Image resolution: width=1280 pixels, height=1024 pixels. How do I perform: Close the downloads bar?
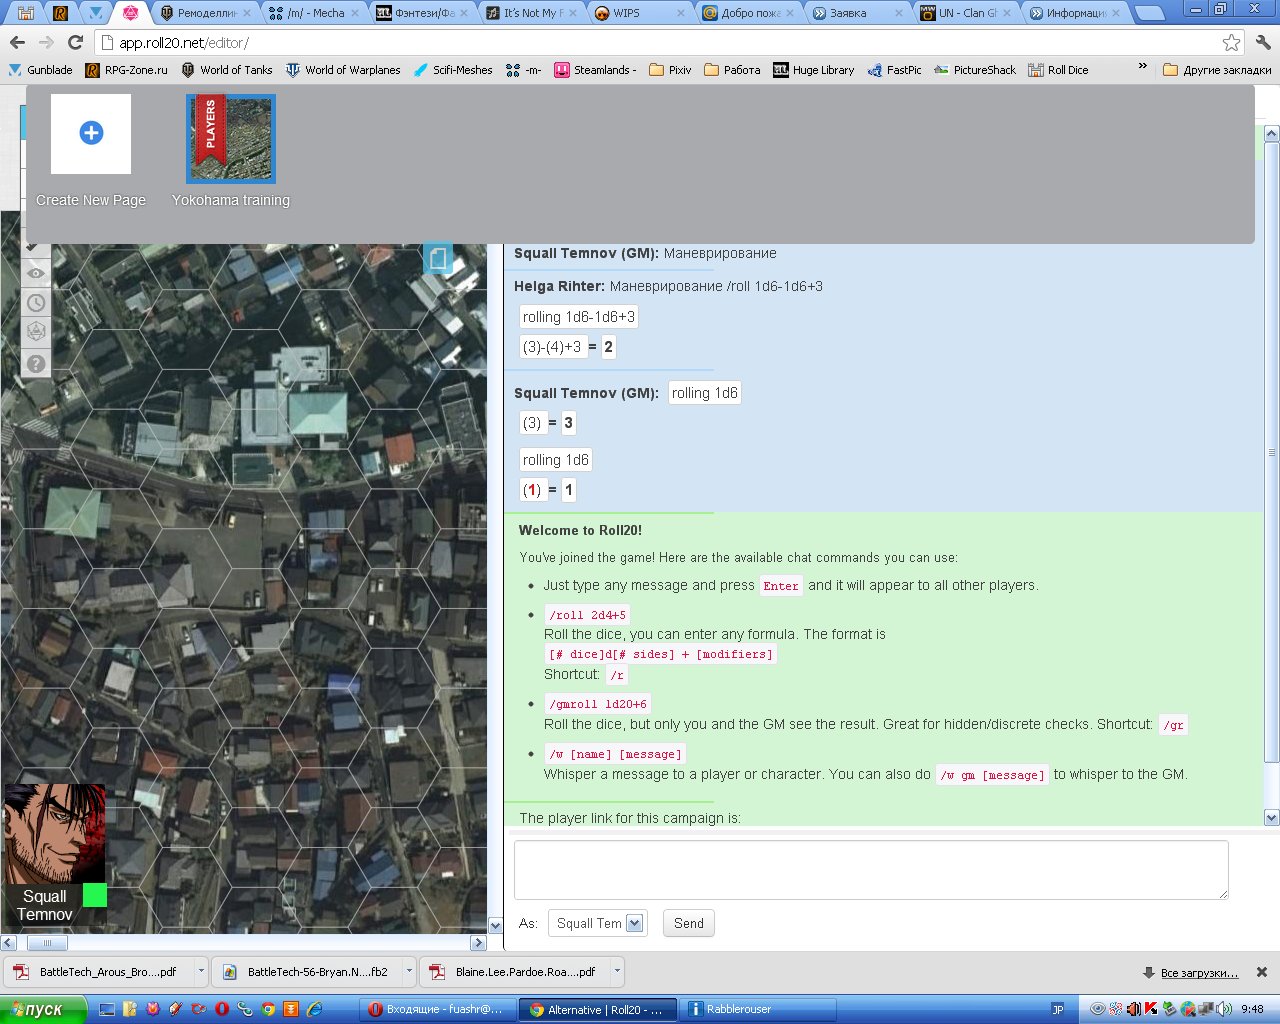[x=1262, y=972]
